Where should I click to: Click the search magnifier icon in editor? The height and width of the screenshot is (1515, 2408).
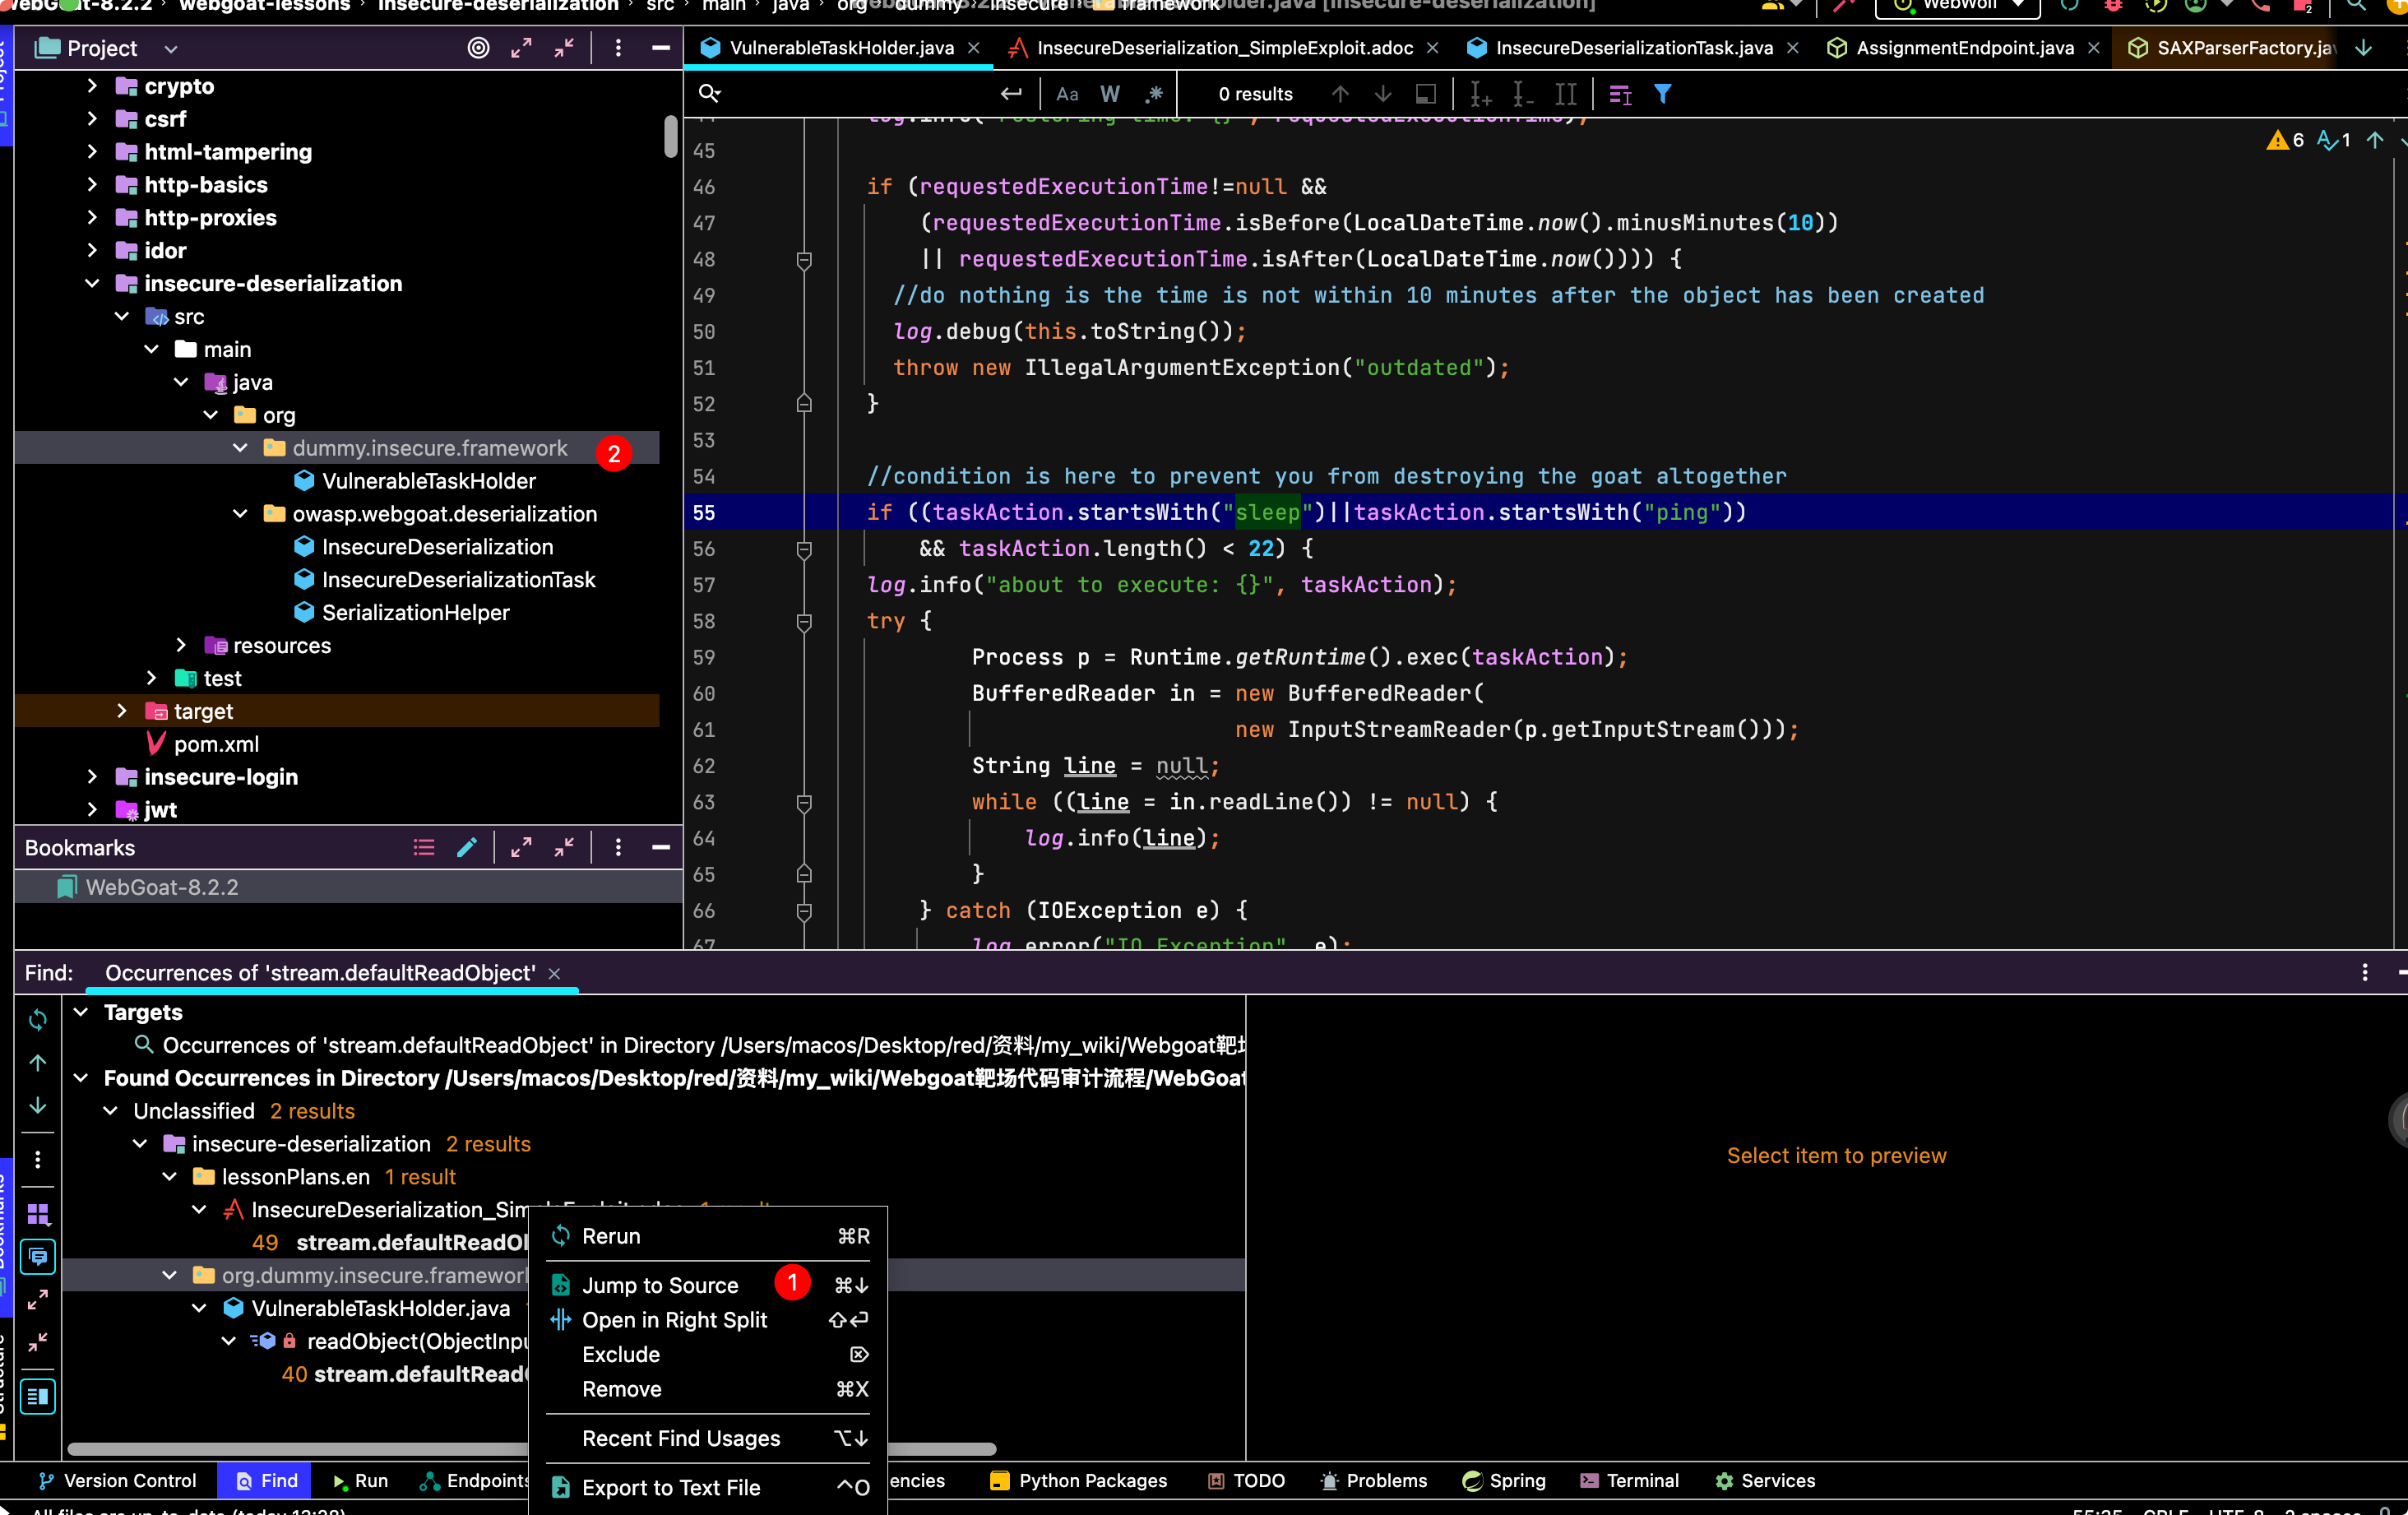pos(710,94)
